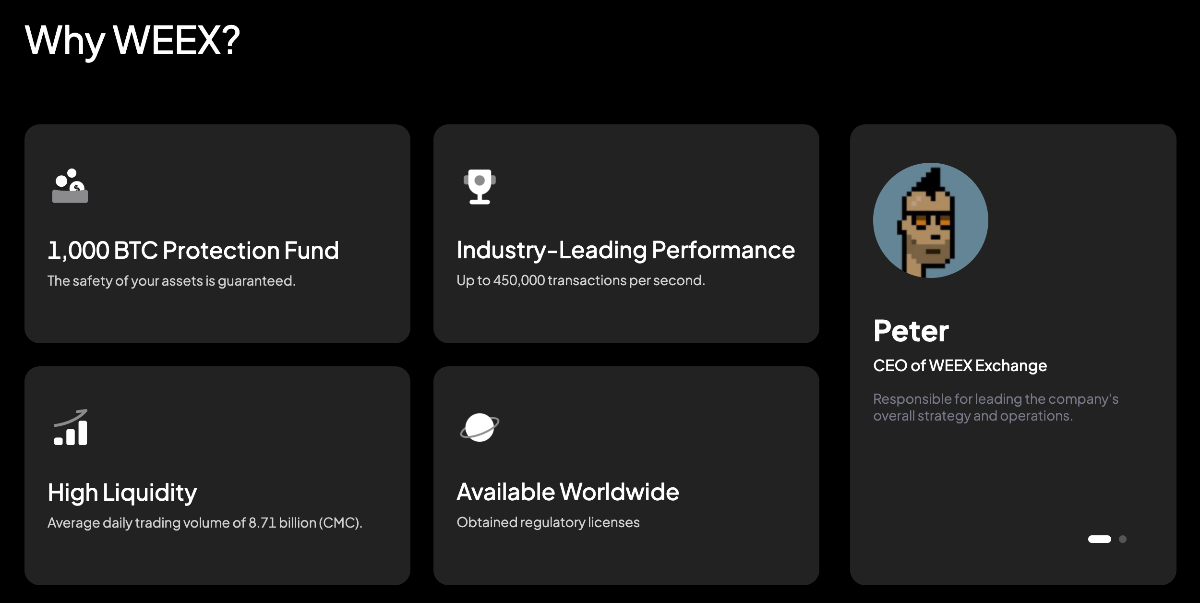Select the active first carousel indicator

point(1099,539)
